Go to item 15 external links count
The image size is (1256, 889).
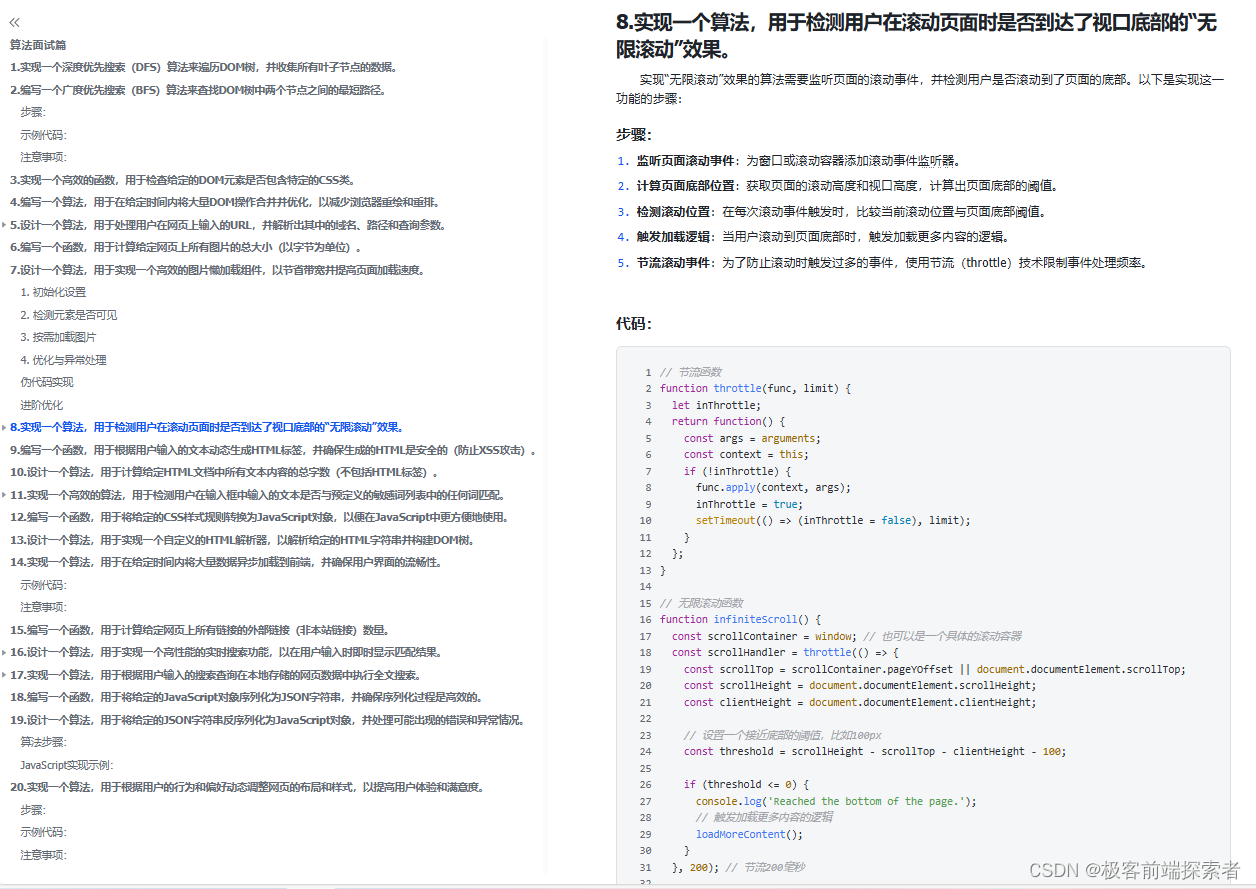(200, 630)
